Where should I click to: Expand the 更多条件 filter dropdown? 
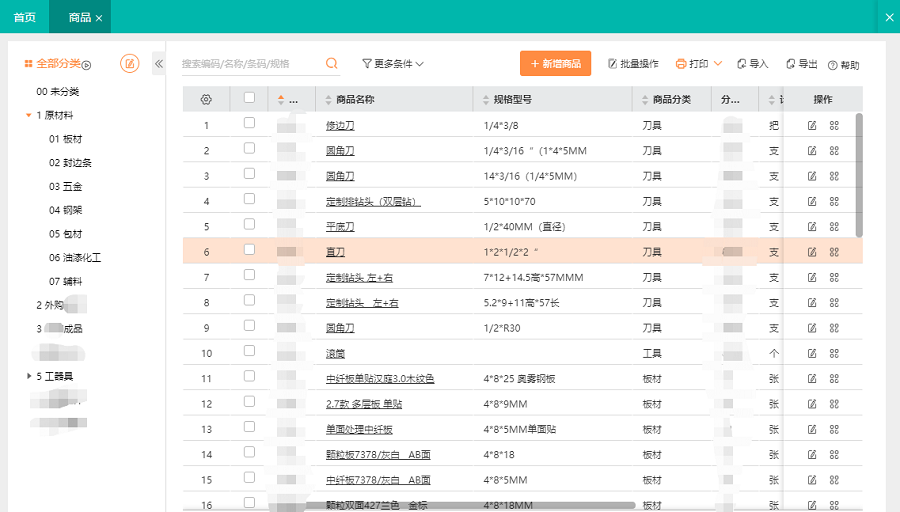point(393,63)
